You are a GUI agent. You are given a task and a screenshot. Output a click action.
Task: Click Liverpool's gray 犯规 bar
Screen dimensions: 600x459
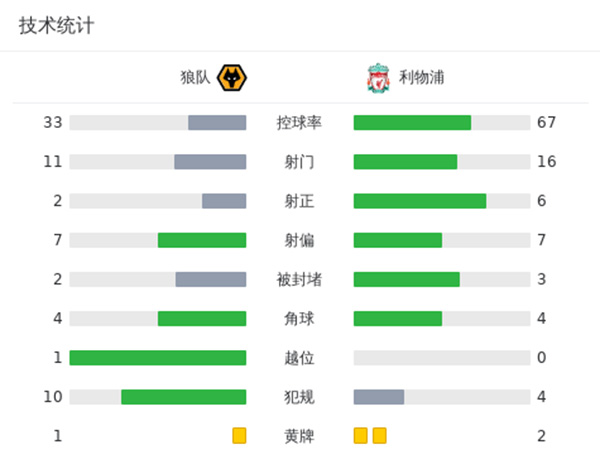tap(379, 397)
